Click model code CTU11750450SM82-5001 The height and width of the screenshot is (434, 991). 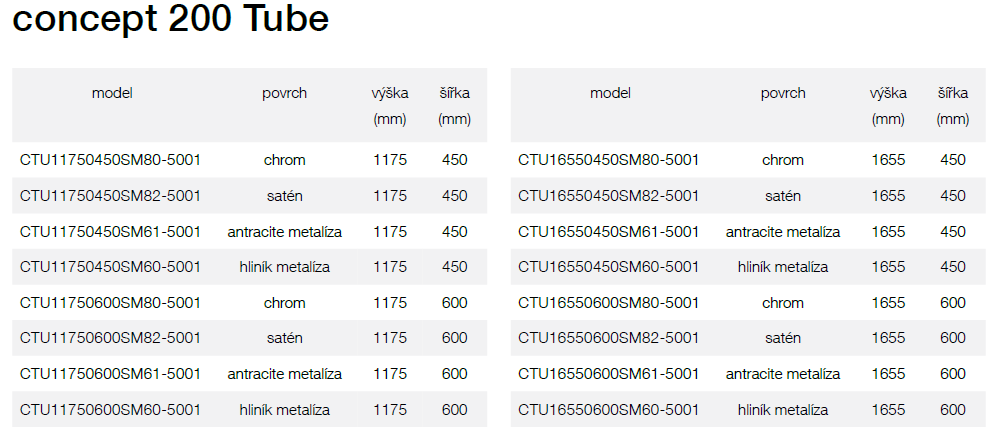click(x=110, y=196)
